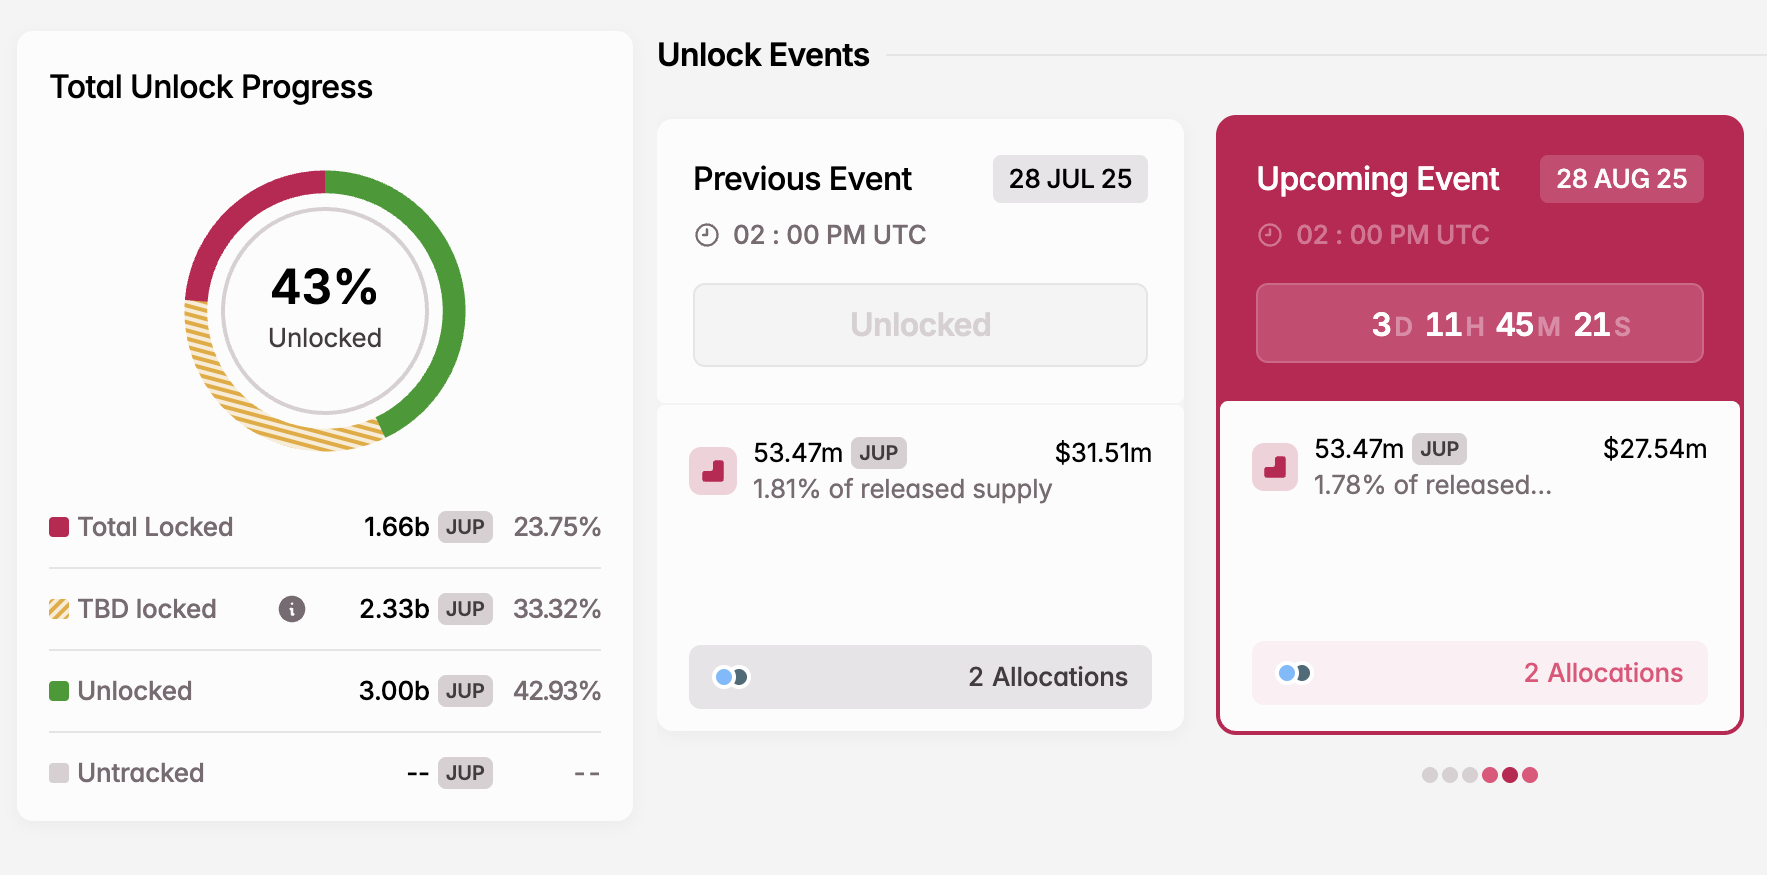The image size is (1767, 875).
Task: Click the disabled Unlocked button
Action: coord(919,324)
